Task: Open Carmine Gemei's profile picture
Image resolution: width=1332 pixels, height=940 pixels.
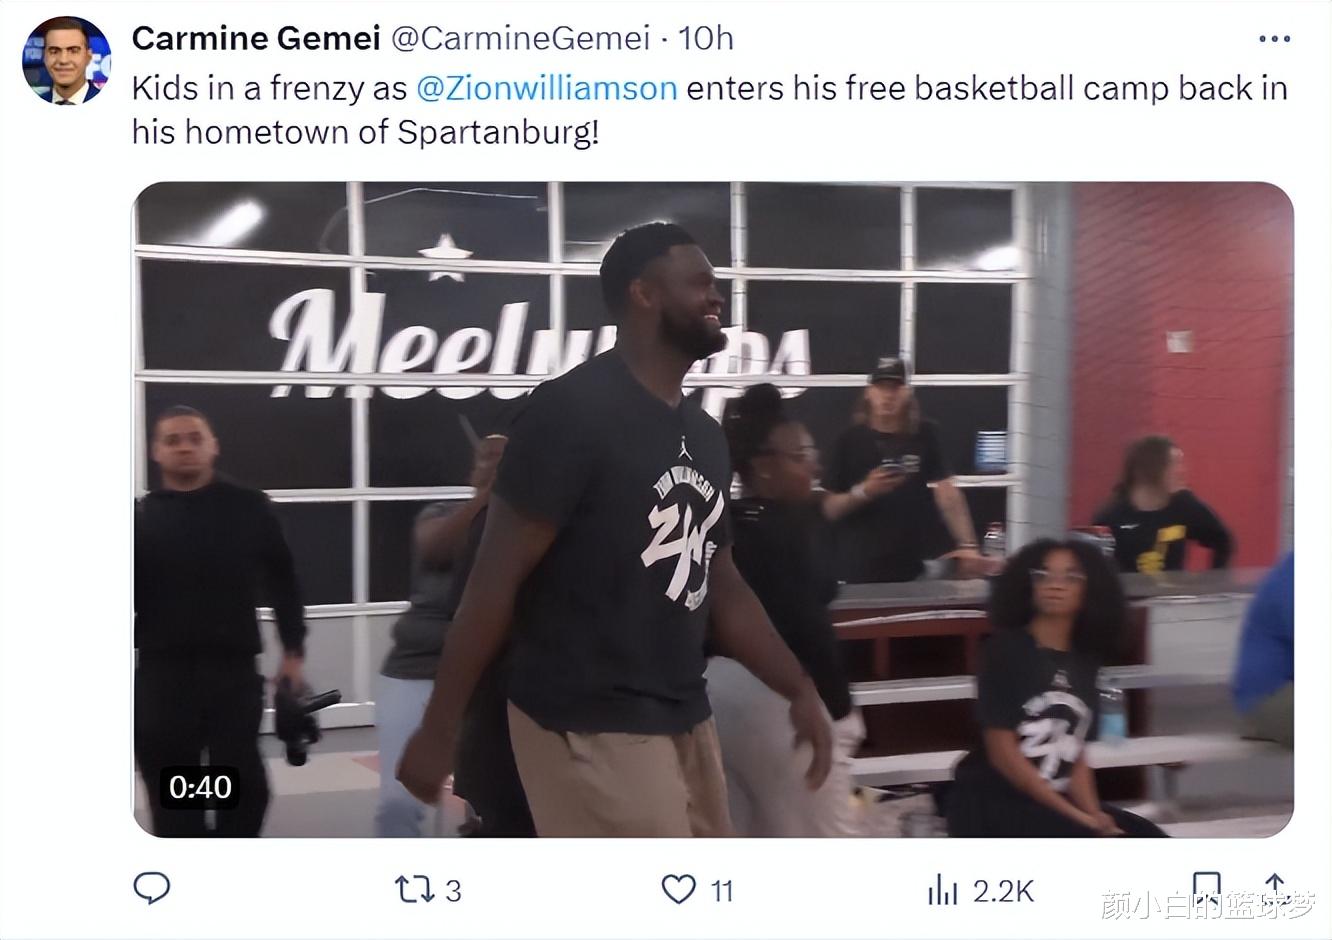Action: pyautogui.click(x=66, y=60)
